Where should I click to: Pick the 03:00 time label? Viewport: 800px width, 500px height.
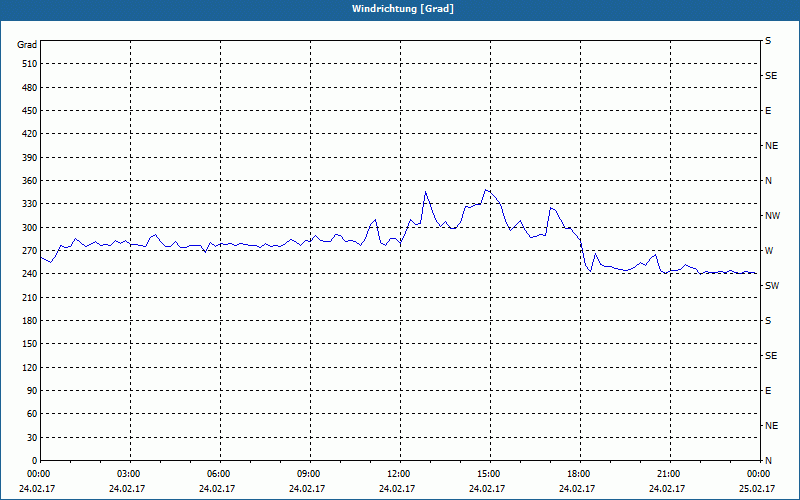click(x=128, y=474)
